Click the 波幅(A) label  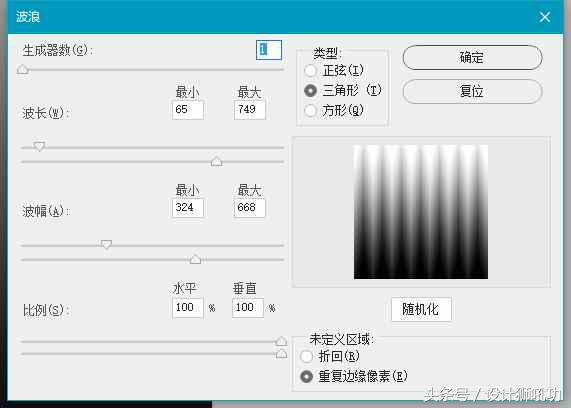(46, 211)
